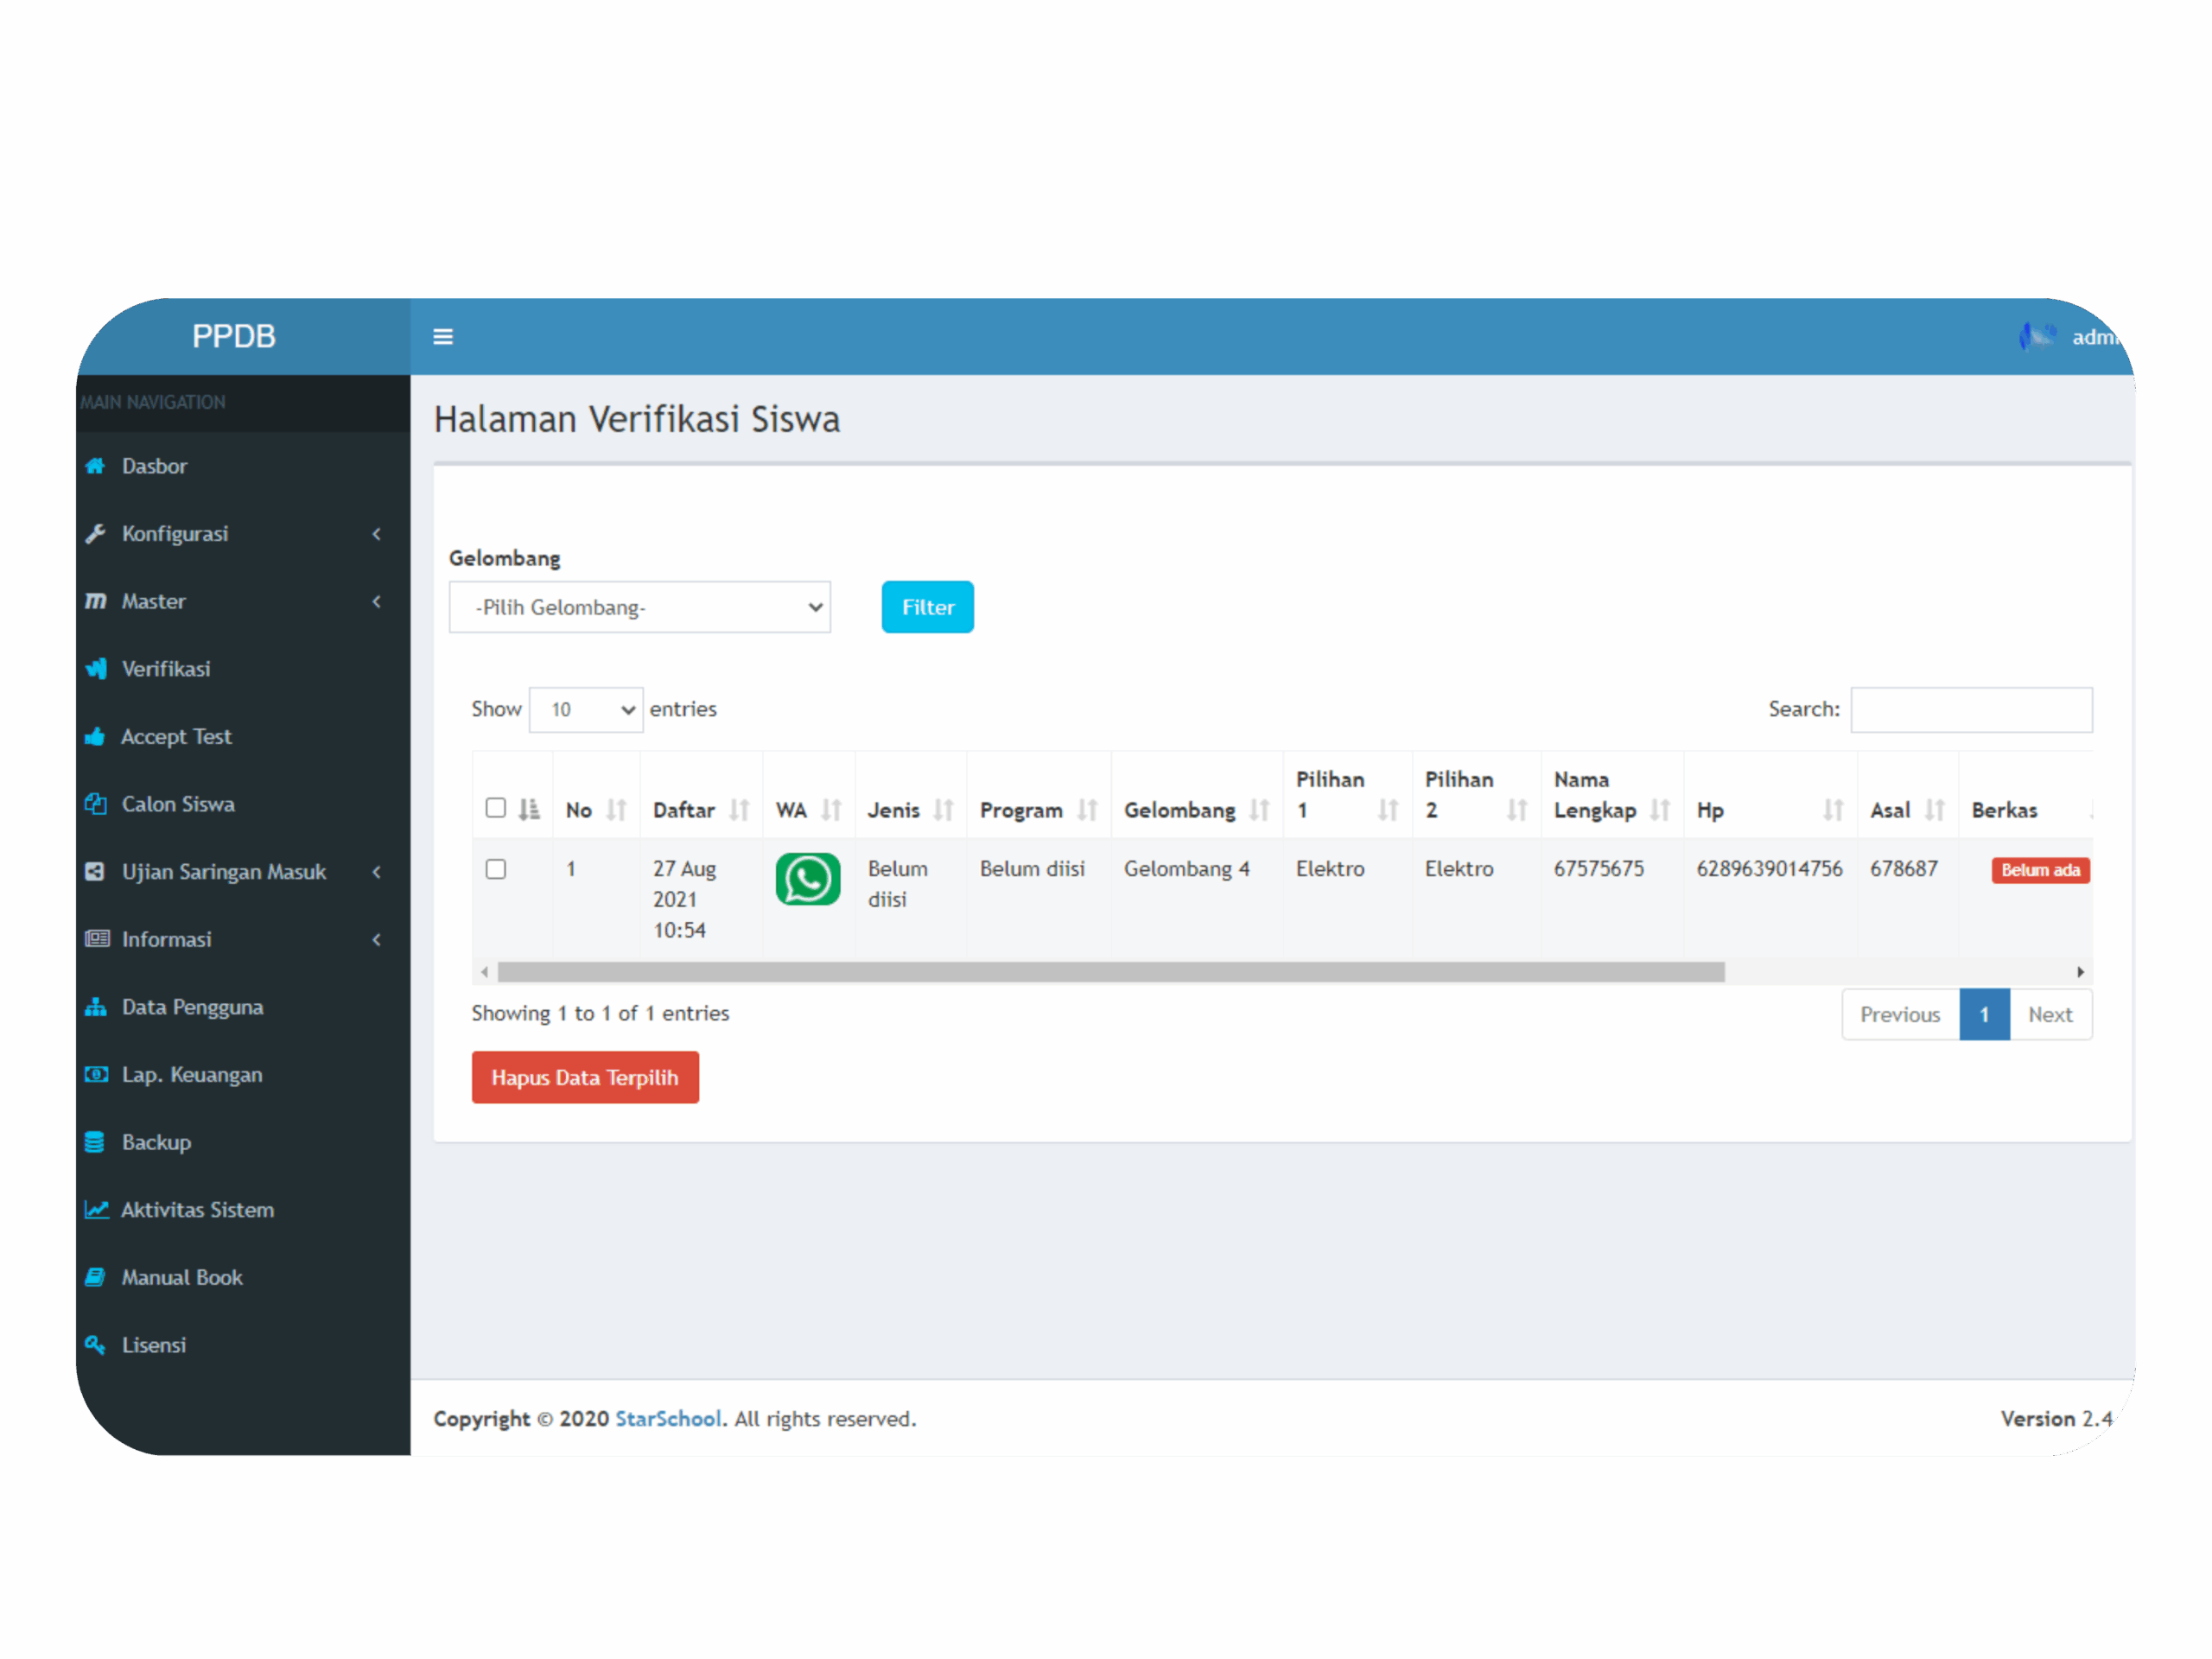Click the red Belum ada badge
Viewport: 2212px width, 1659px height.
2041,871
